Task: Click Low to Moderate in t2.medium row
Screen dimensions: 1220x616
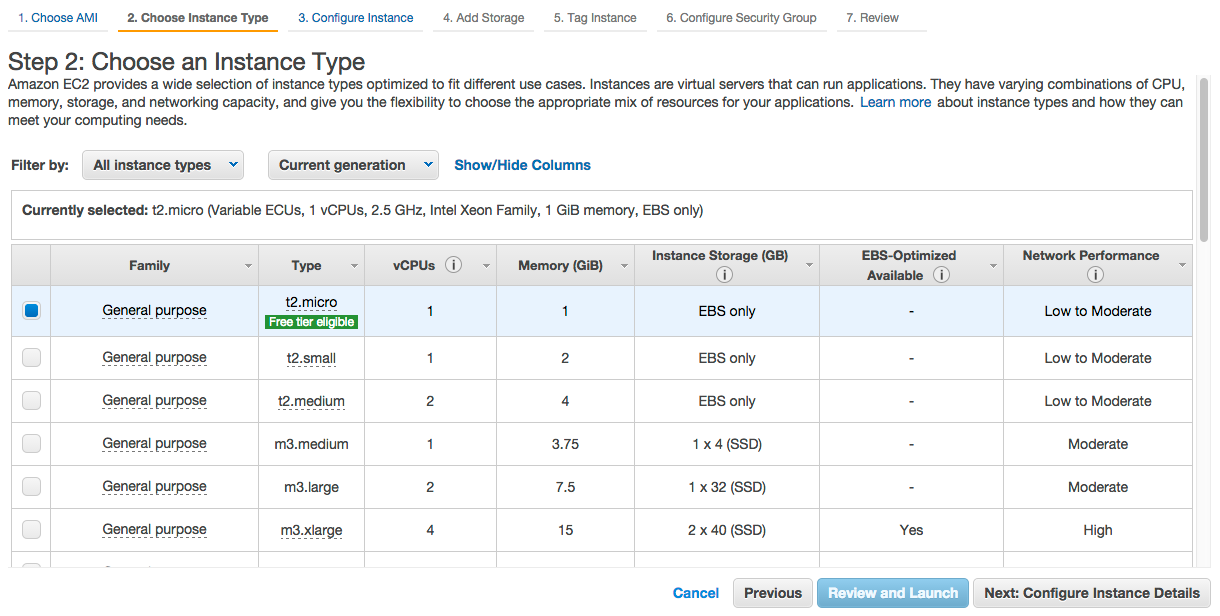Action: pyautogui.click(x=1098, y=401)
